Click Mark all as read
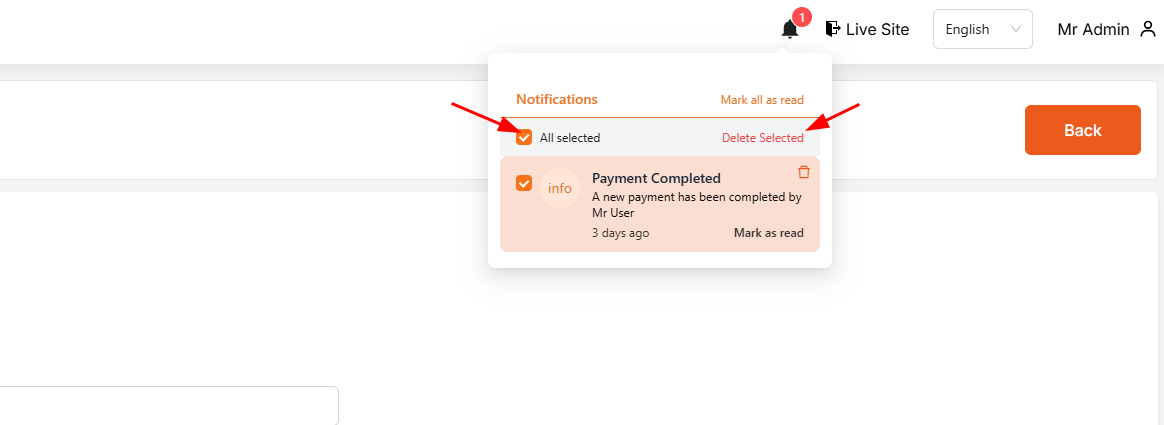Image resolution: width=1164 pixels, height=425 pixels. click(x=762, y=100)
